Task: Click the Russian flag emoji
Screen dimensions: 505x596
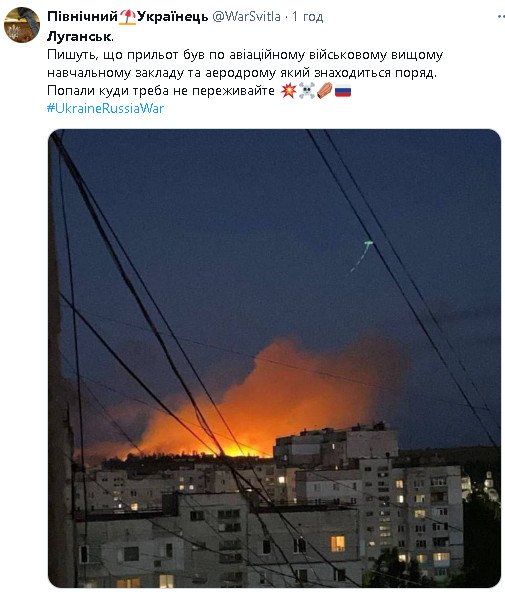Action: point(343,91)
